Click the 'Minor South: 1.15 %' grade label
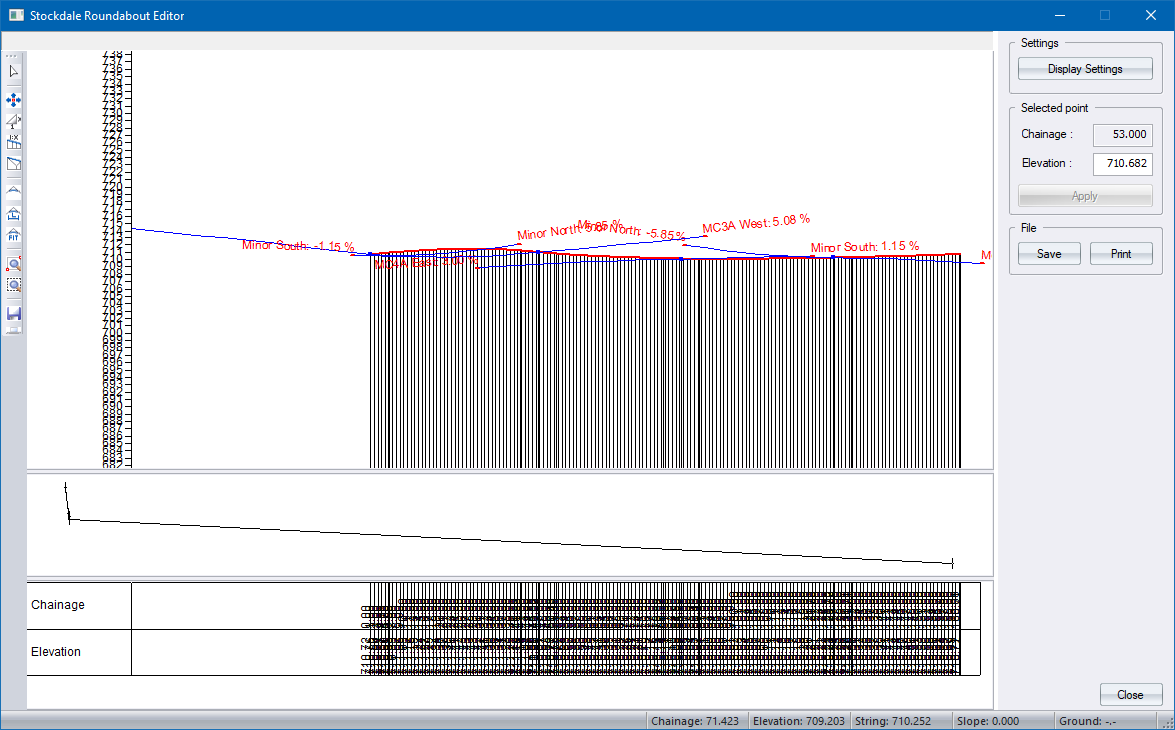The width and height of the screenshot is (1175, 730). point(864,247)
